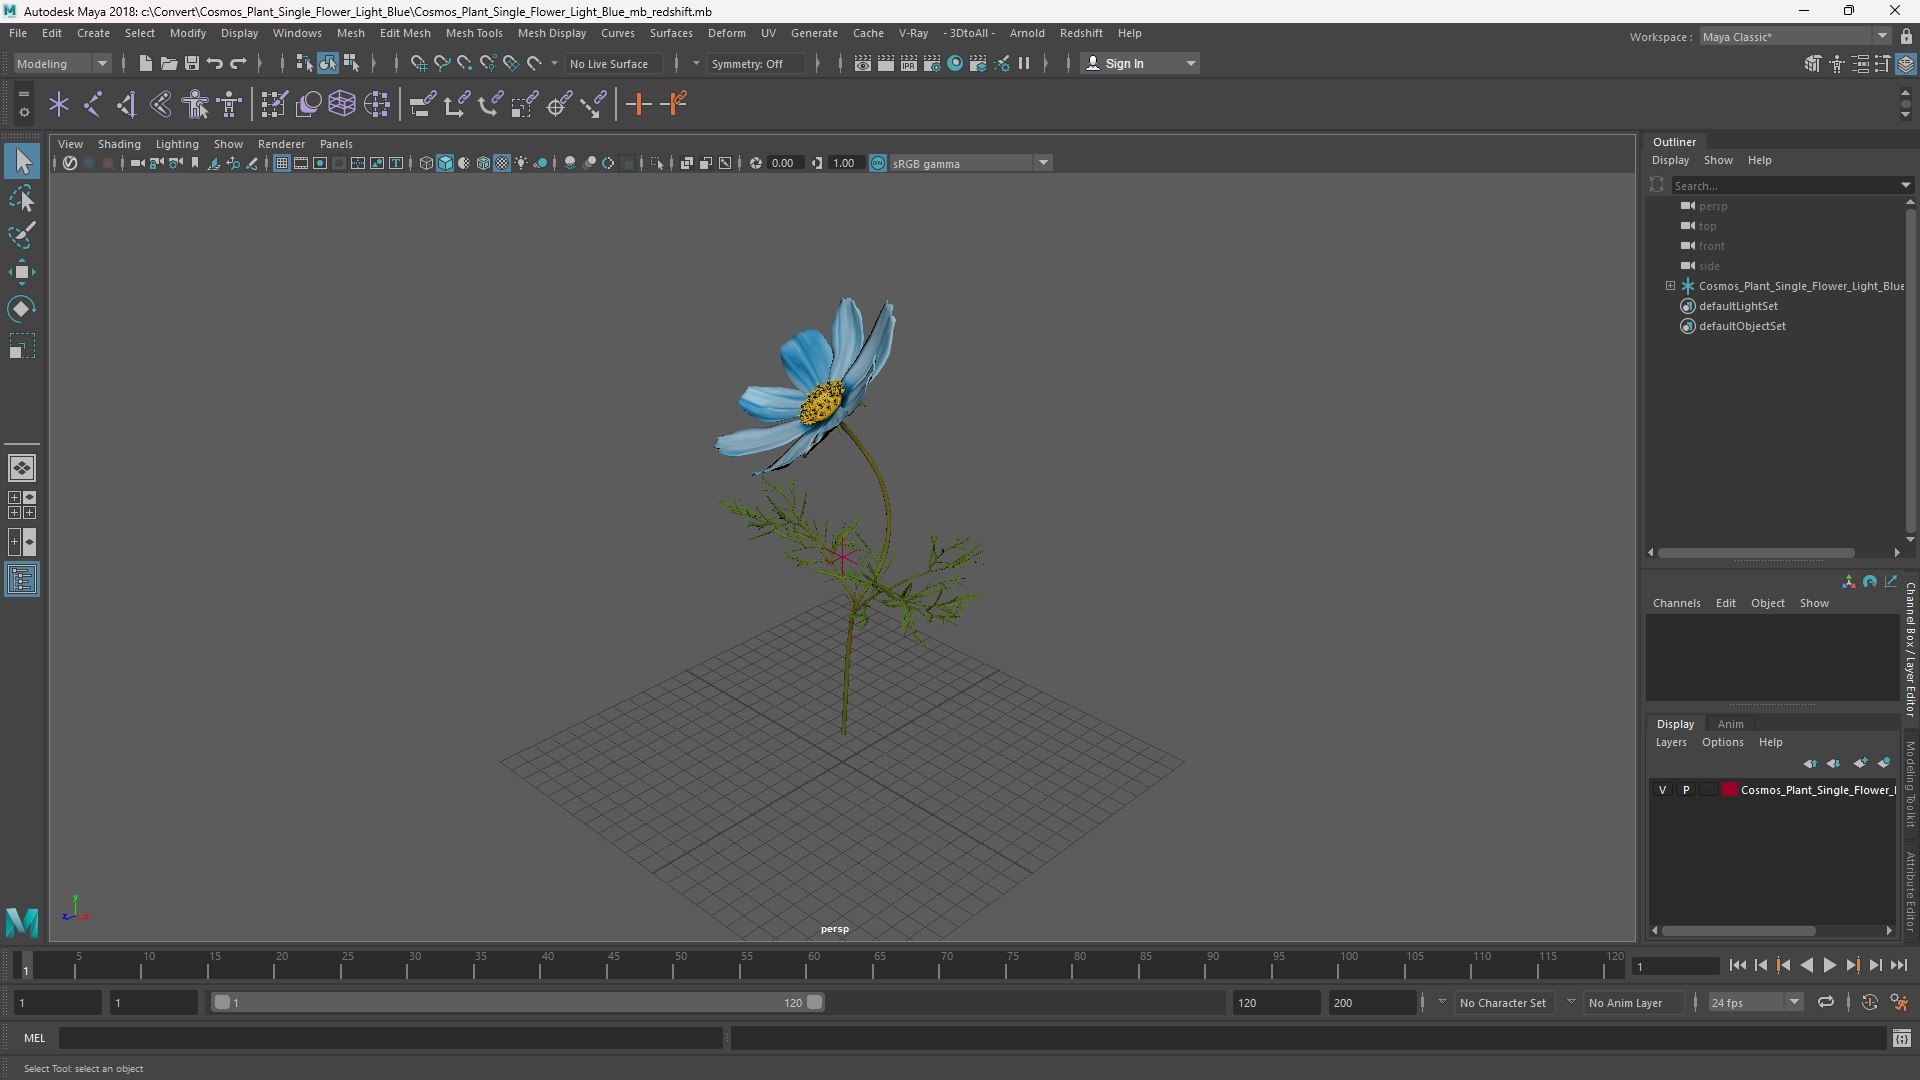The width and height of the screenshot is (1920, 1080).
Task: Toggle the auto keyframe button
Action: (1869, 1002)
